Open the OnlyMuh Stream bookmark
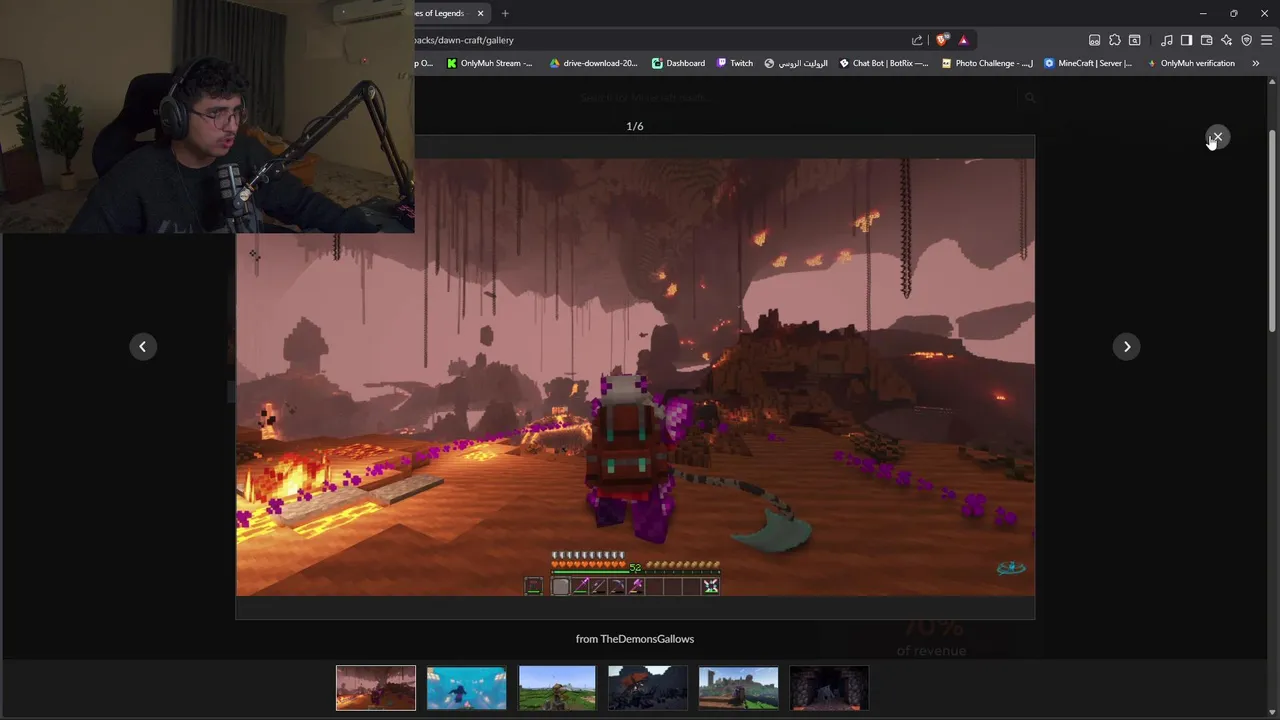Viewport: 1280px width, 720px height. (x=490, y=63)
